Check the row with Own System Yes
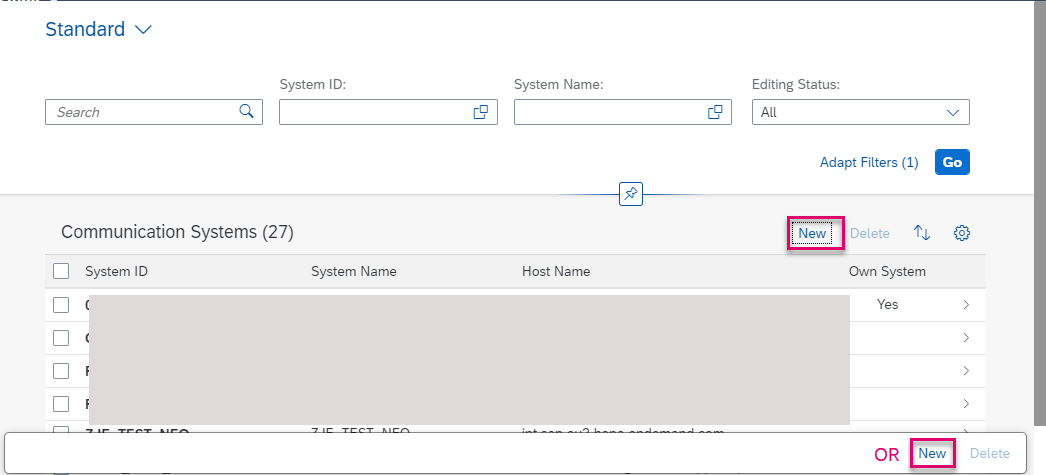 (x=61, y=305)
